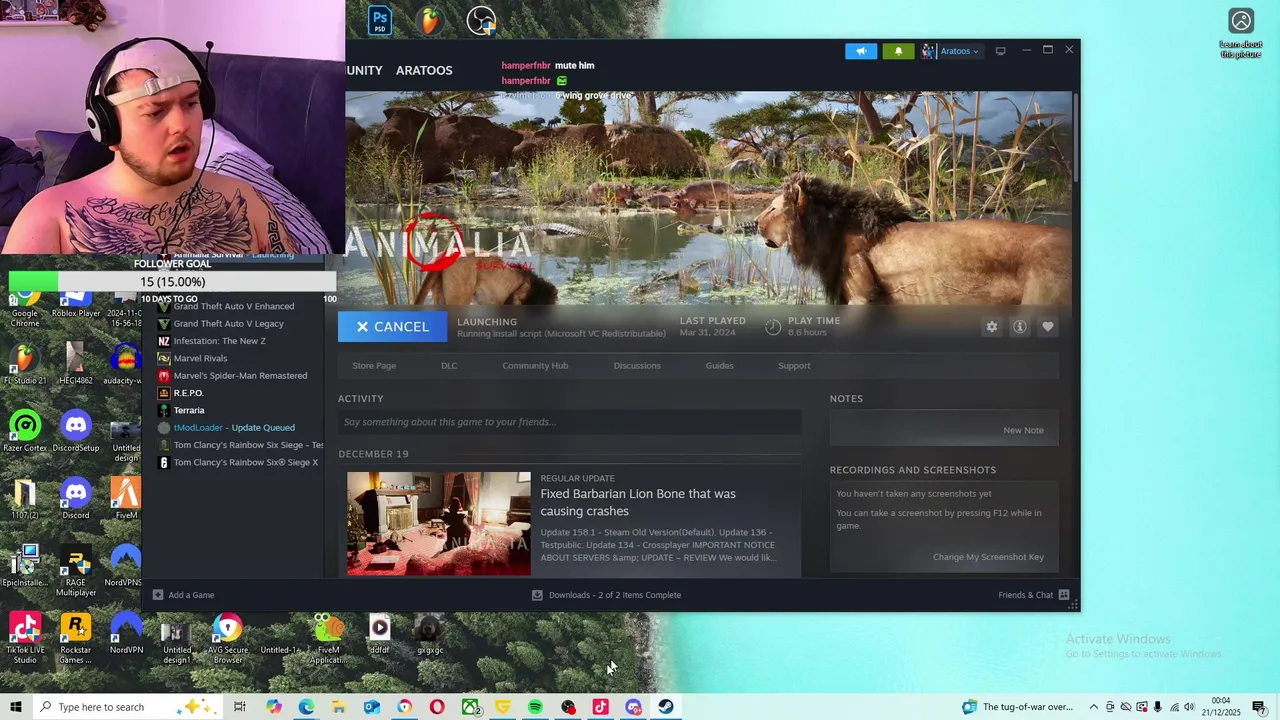Open Razer Cortex desktop shortcut

click(x=25, y=431)
